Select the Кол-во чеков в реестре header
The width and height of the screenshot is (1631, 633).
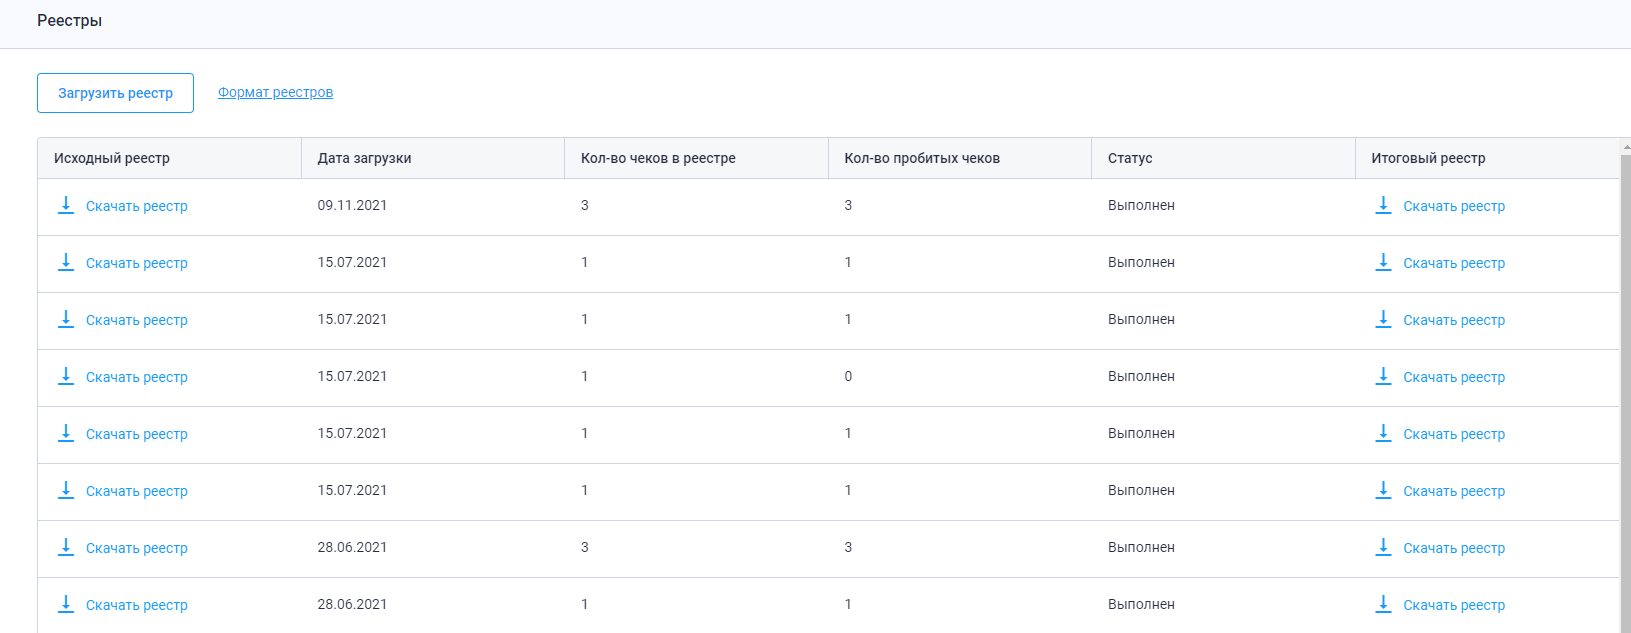point(658,158)
